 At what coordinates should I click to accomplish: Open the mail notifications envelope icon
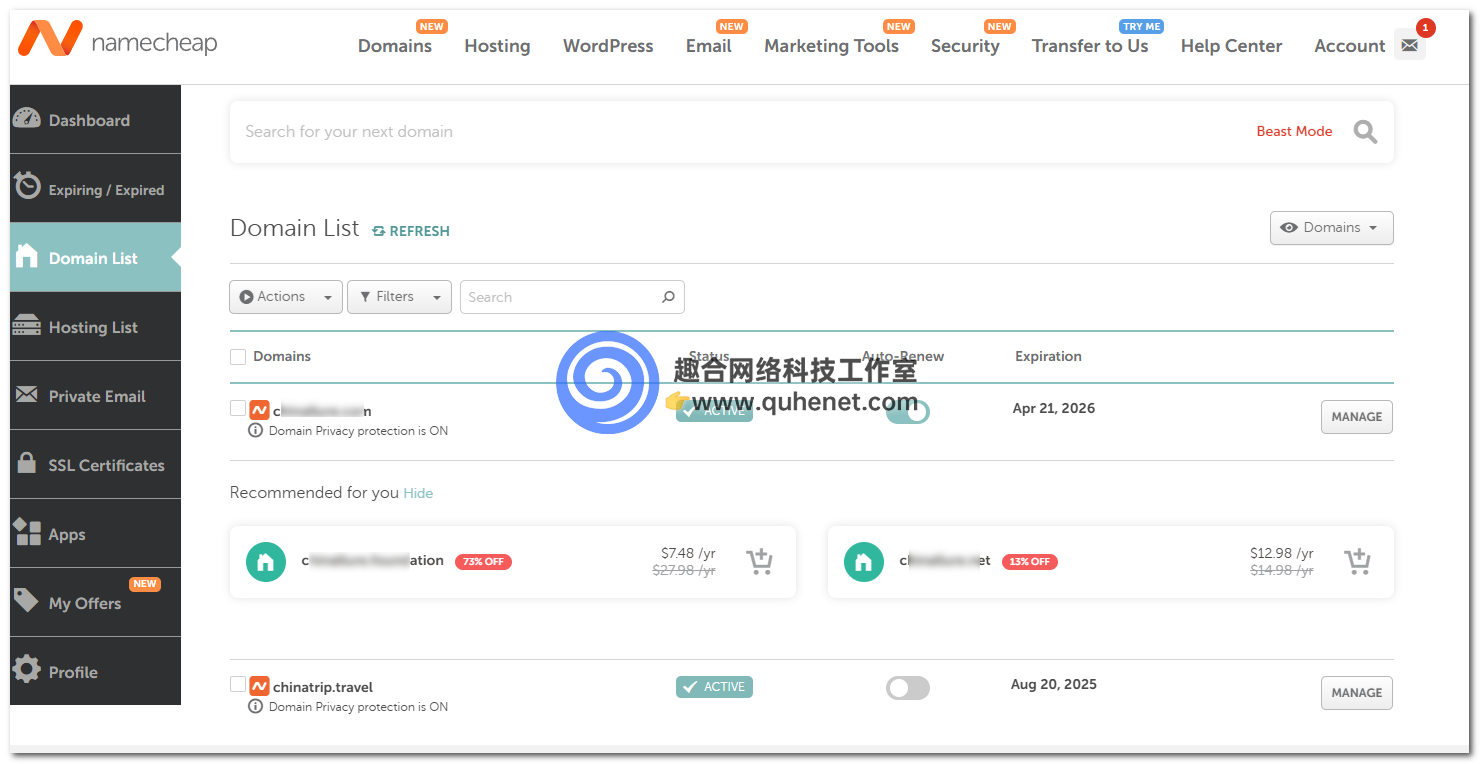(1409, 45)
